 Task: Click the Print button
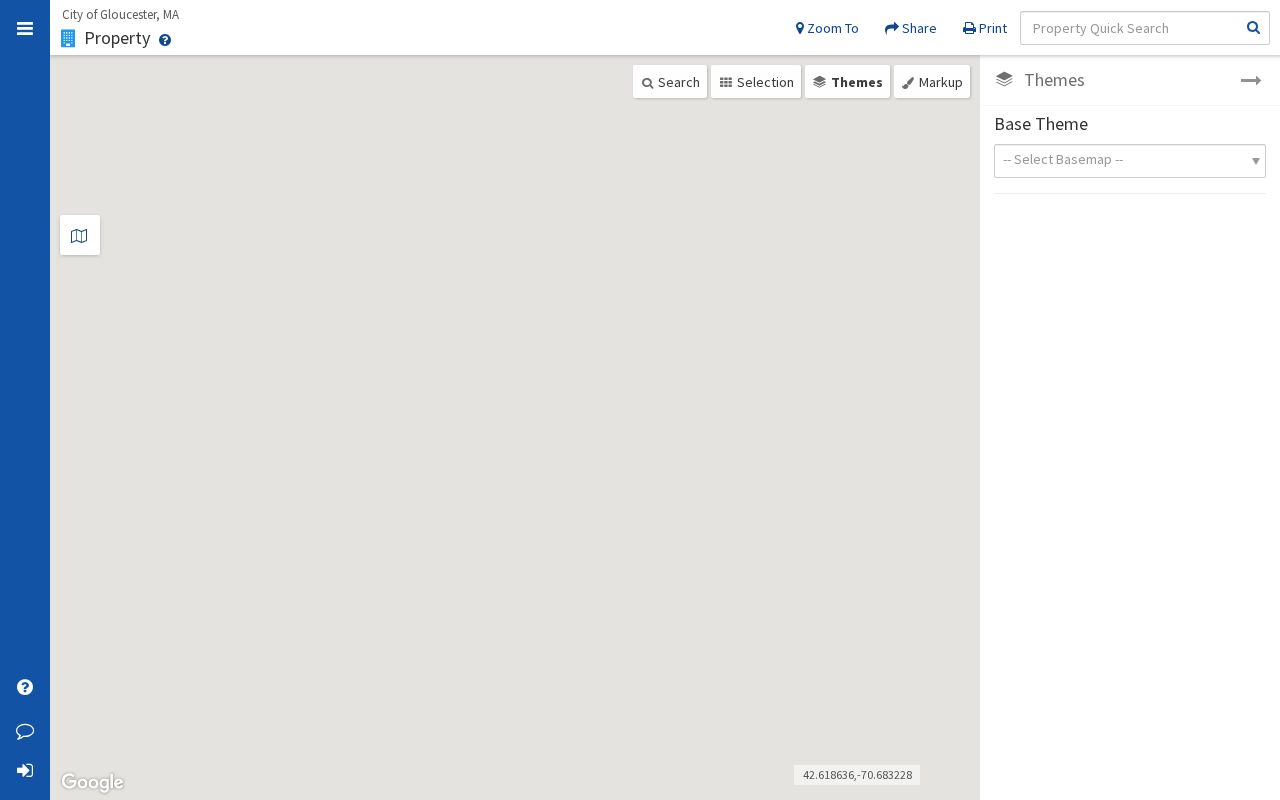point(985,28)
